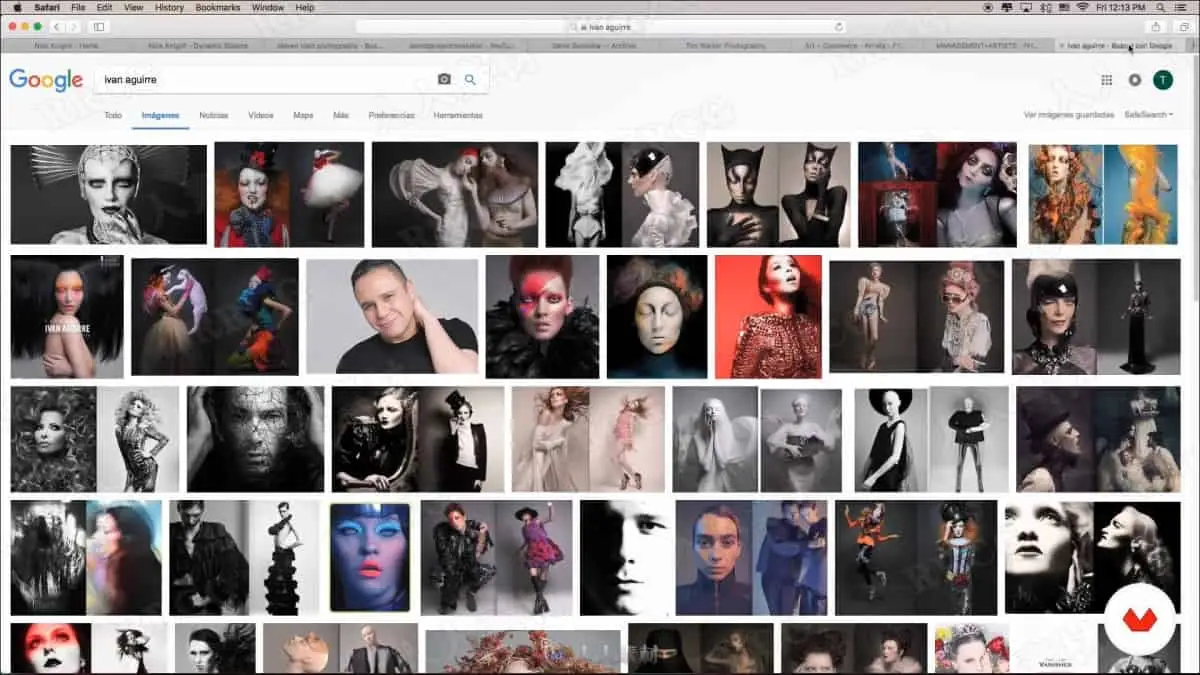Screen dimensions: 1200x675
Task: Open the Safari menu
Action: point(46,7)
